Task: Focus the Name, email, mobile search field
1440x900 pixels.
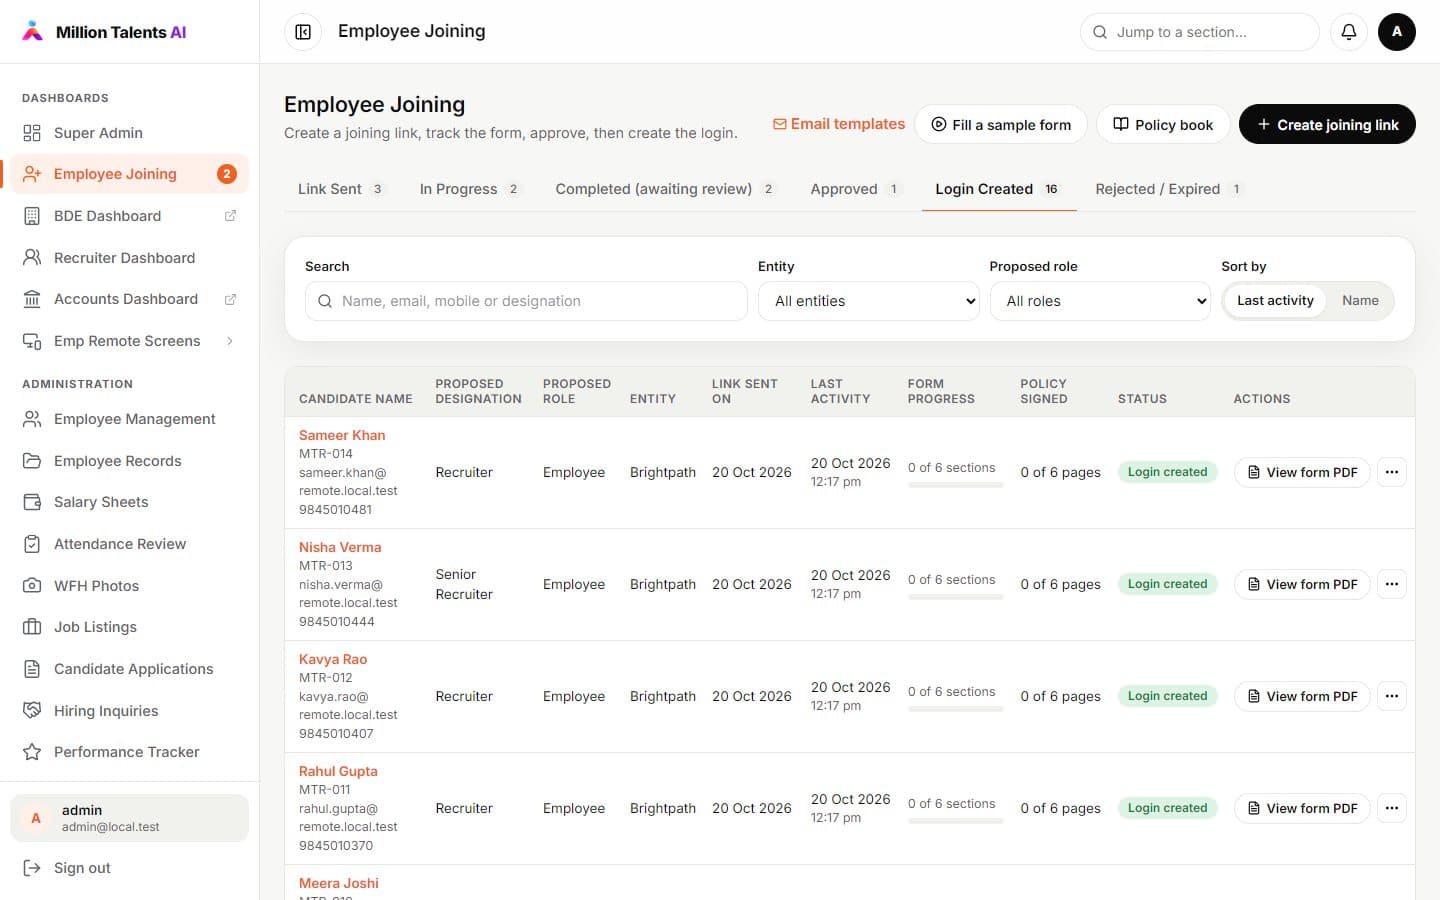Action: 526,301
